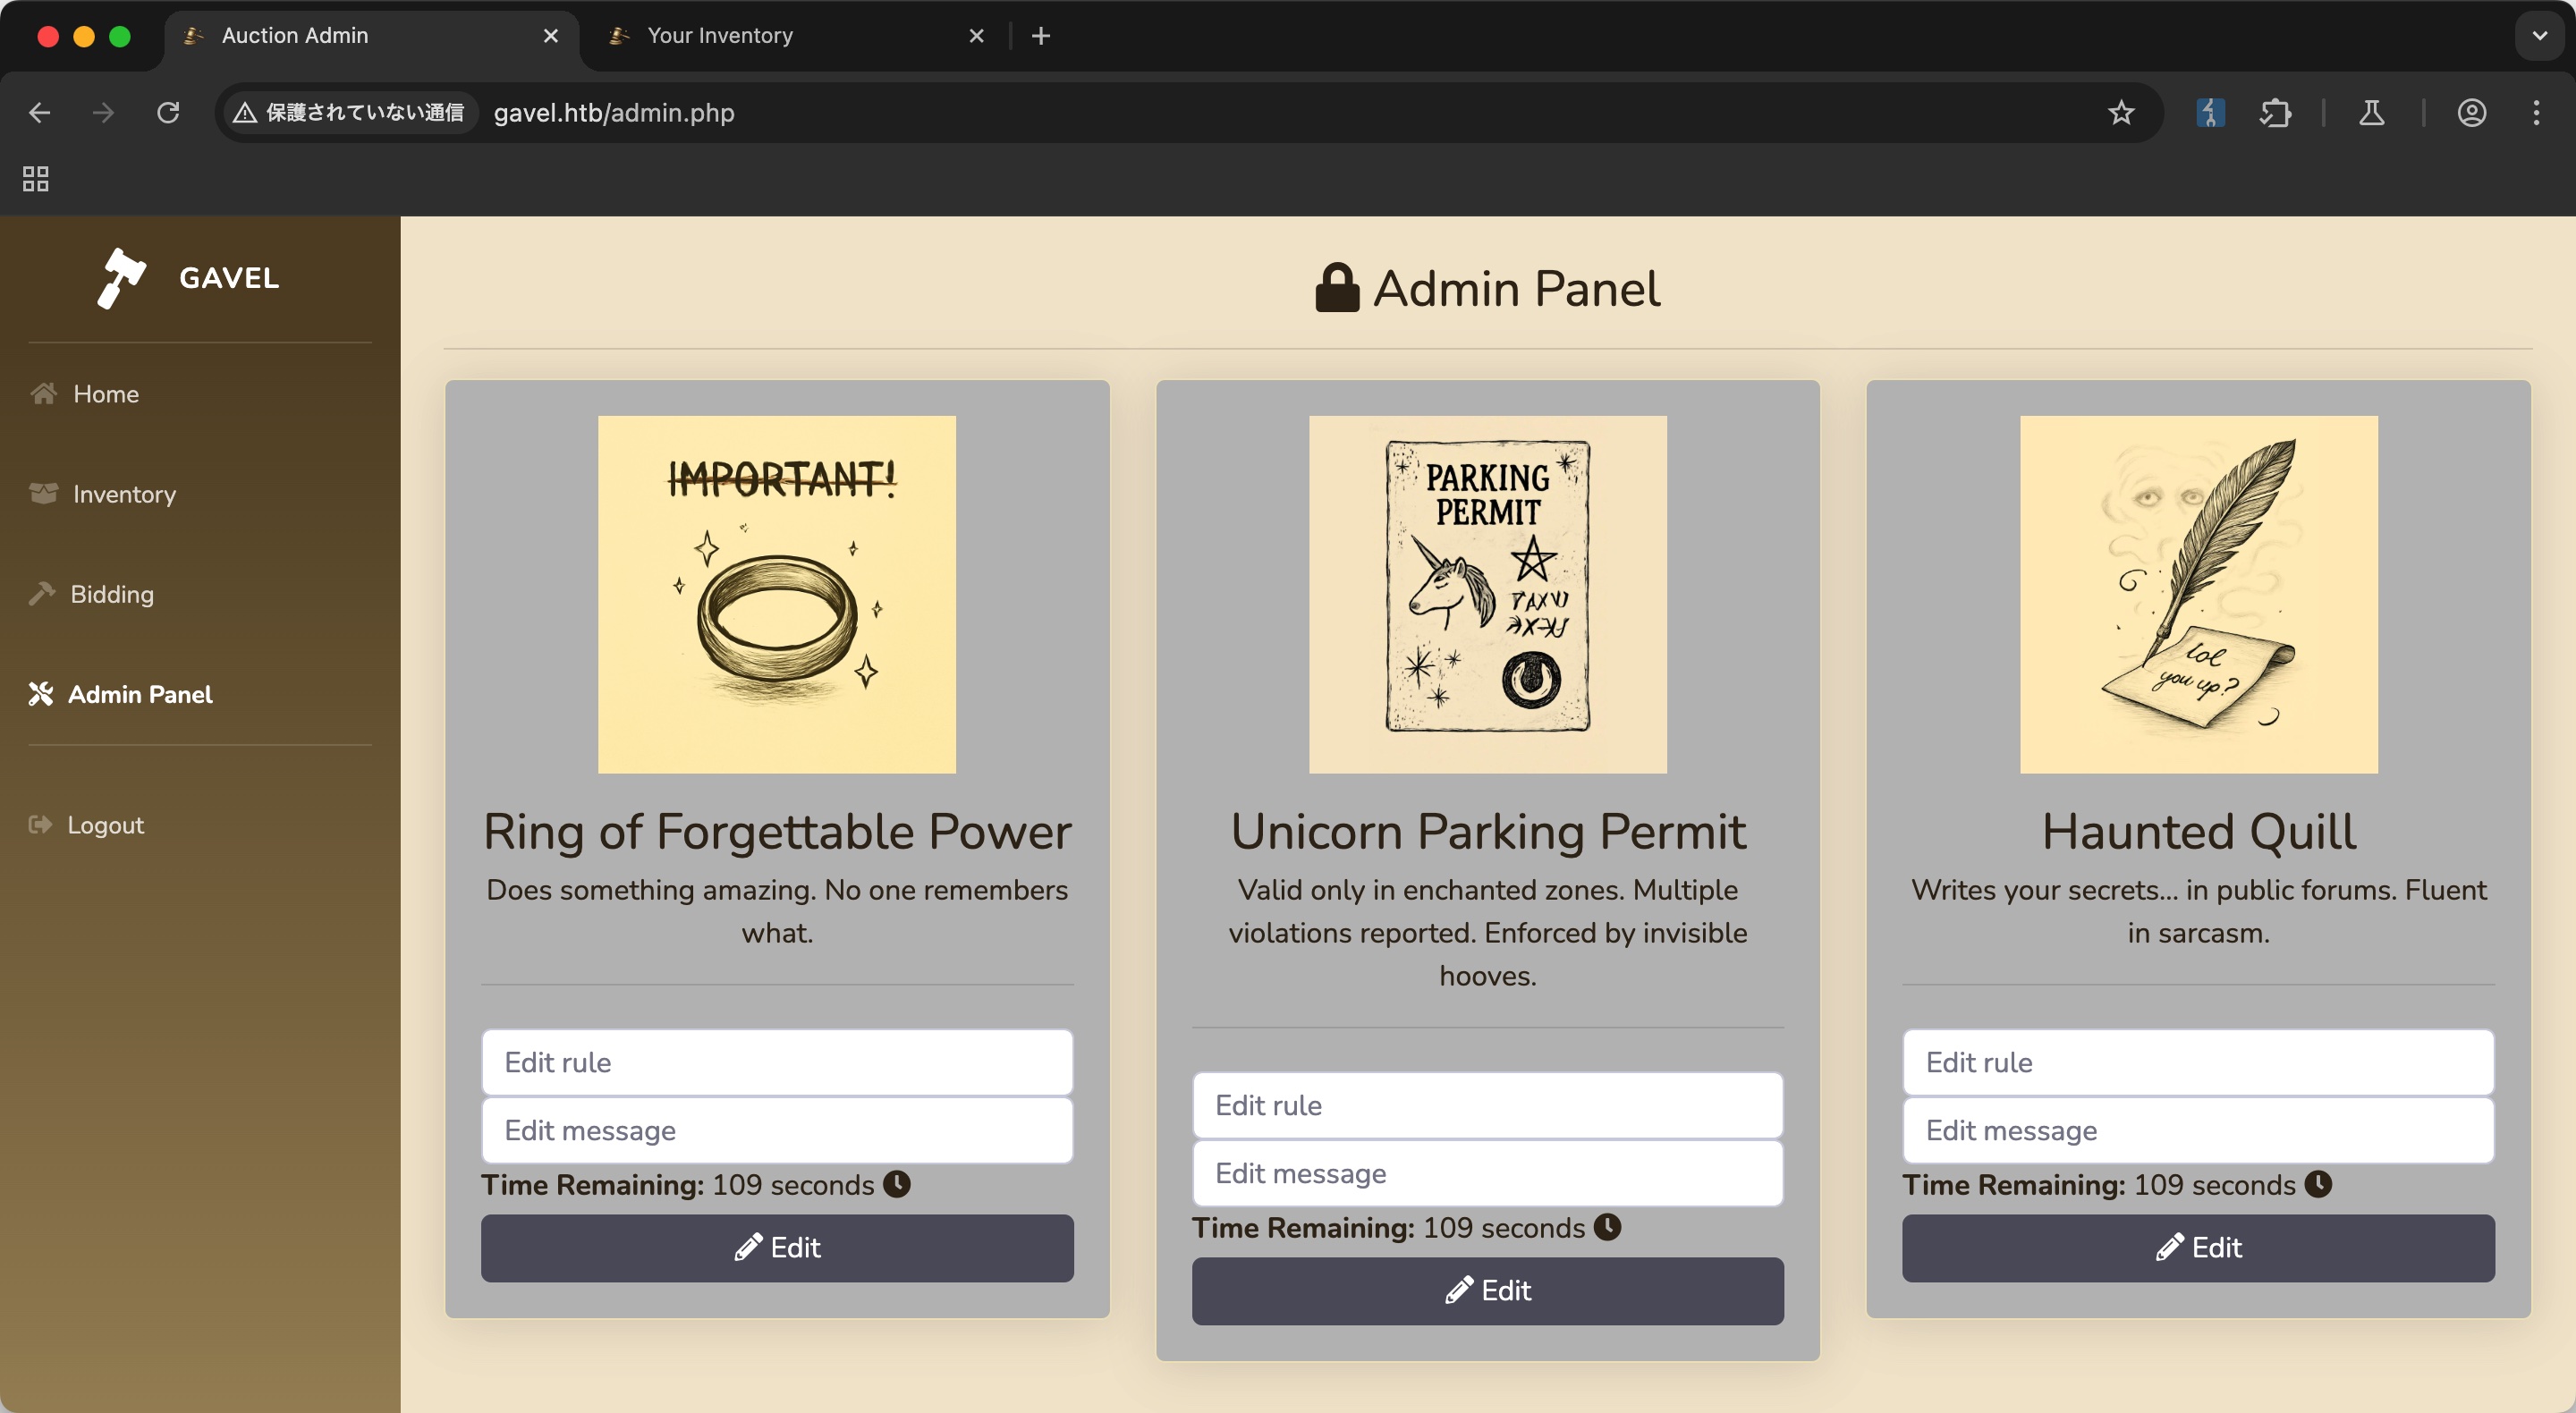The height and width of the screenshot is (1413, 2576).
Task: Focus Edit rule field for Ring of Forgettable Power
Action: point(777,1062)
